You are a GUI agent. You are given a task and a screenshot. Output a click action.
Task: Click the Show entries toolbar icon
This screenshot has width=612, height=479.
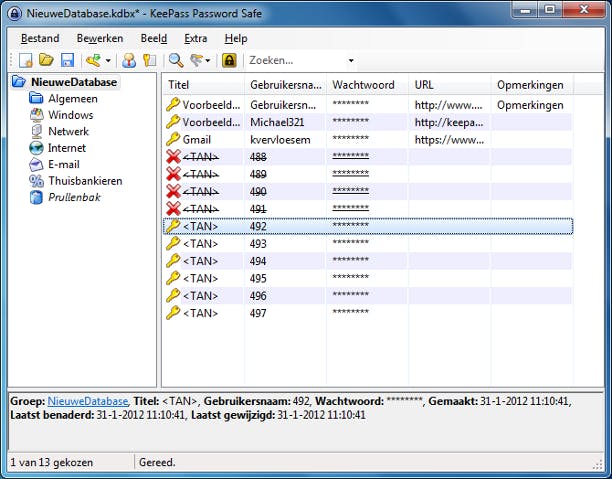(x=196, y=61)
